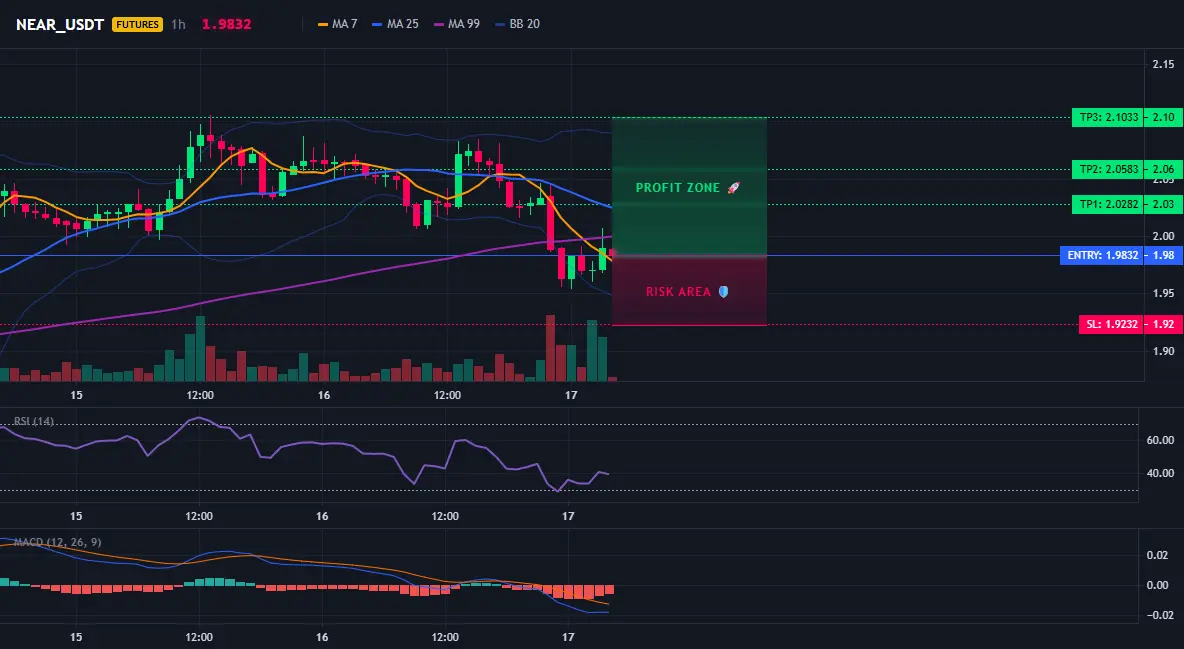
Task: Toggle the MA 7 legend entry
Action: [338, 24]
